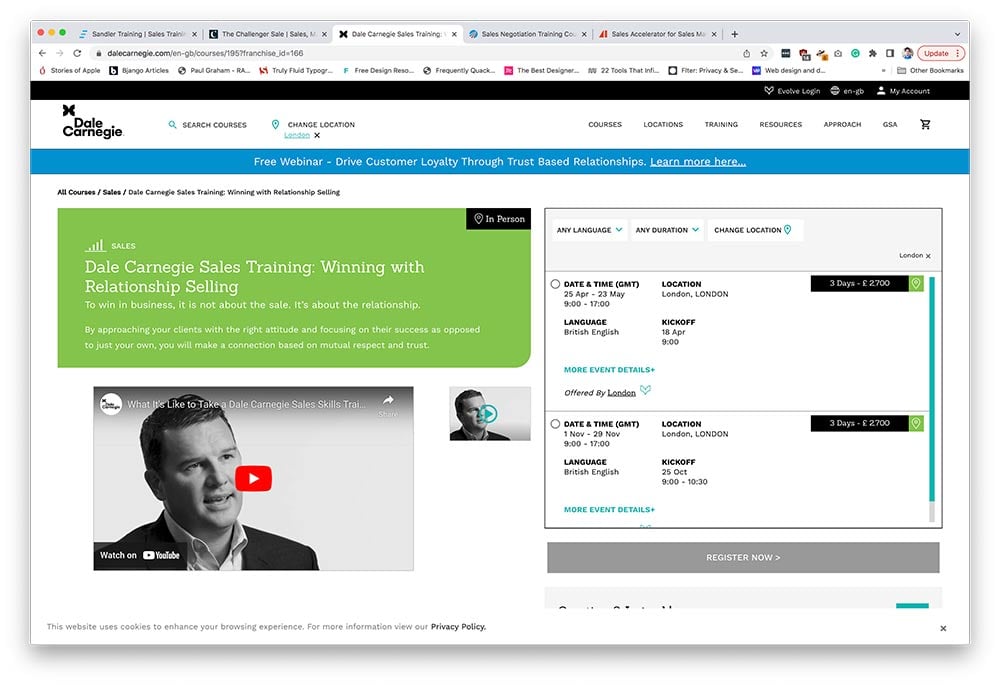This screenshot has width=1000, height=685.
Task: Click the search magnifier icon
Action: pos(172,124)
